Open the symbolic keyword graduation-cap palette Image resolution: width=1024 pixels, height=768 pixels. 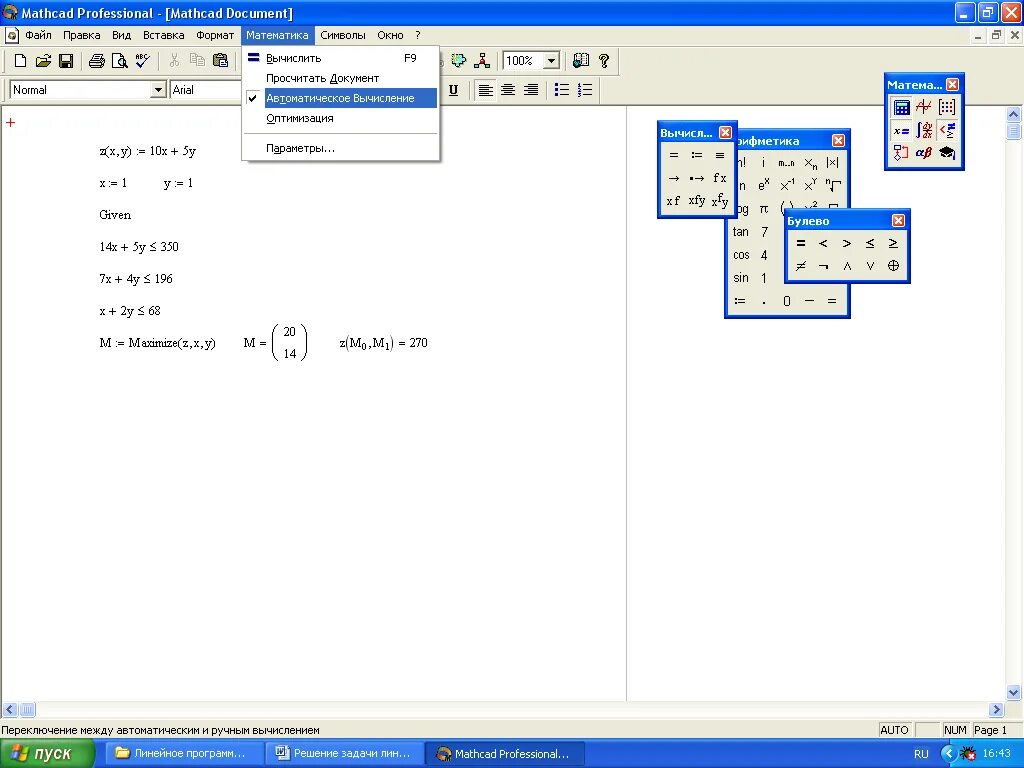[x=946, y=153]
